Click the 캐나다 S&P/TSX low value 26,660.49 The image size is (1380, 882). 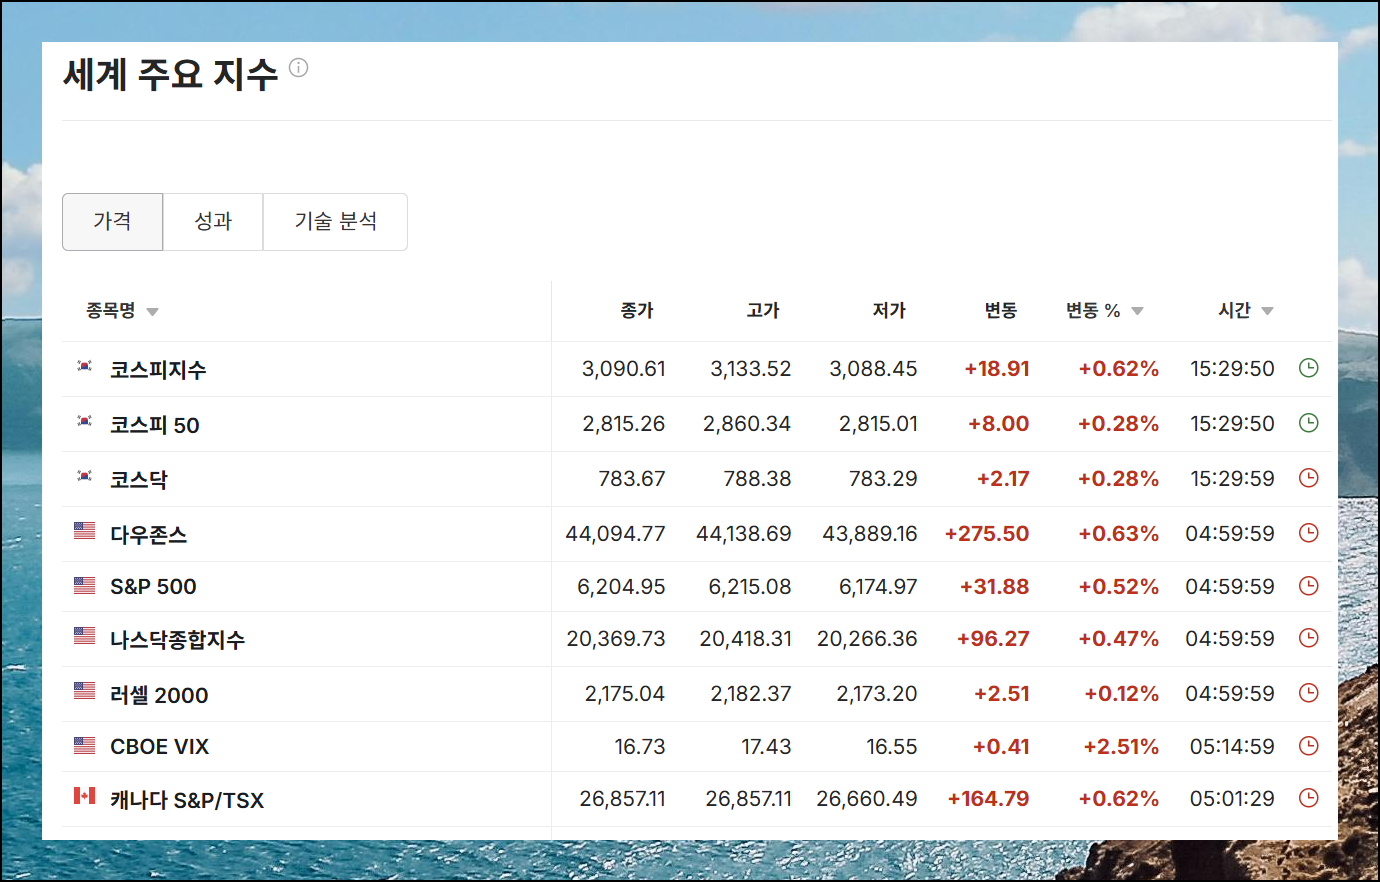click(x=867, y=799)
